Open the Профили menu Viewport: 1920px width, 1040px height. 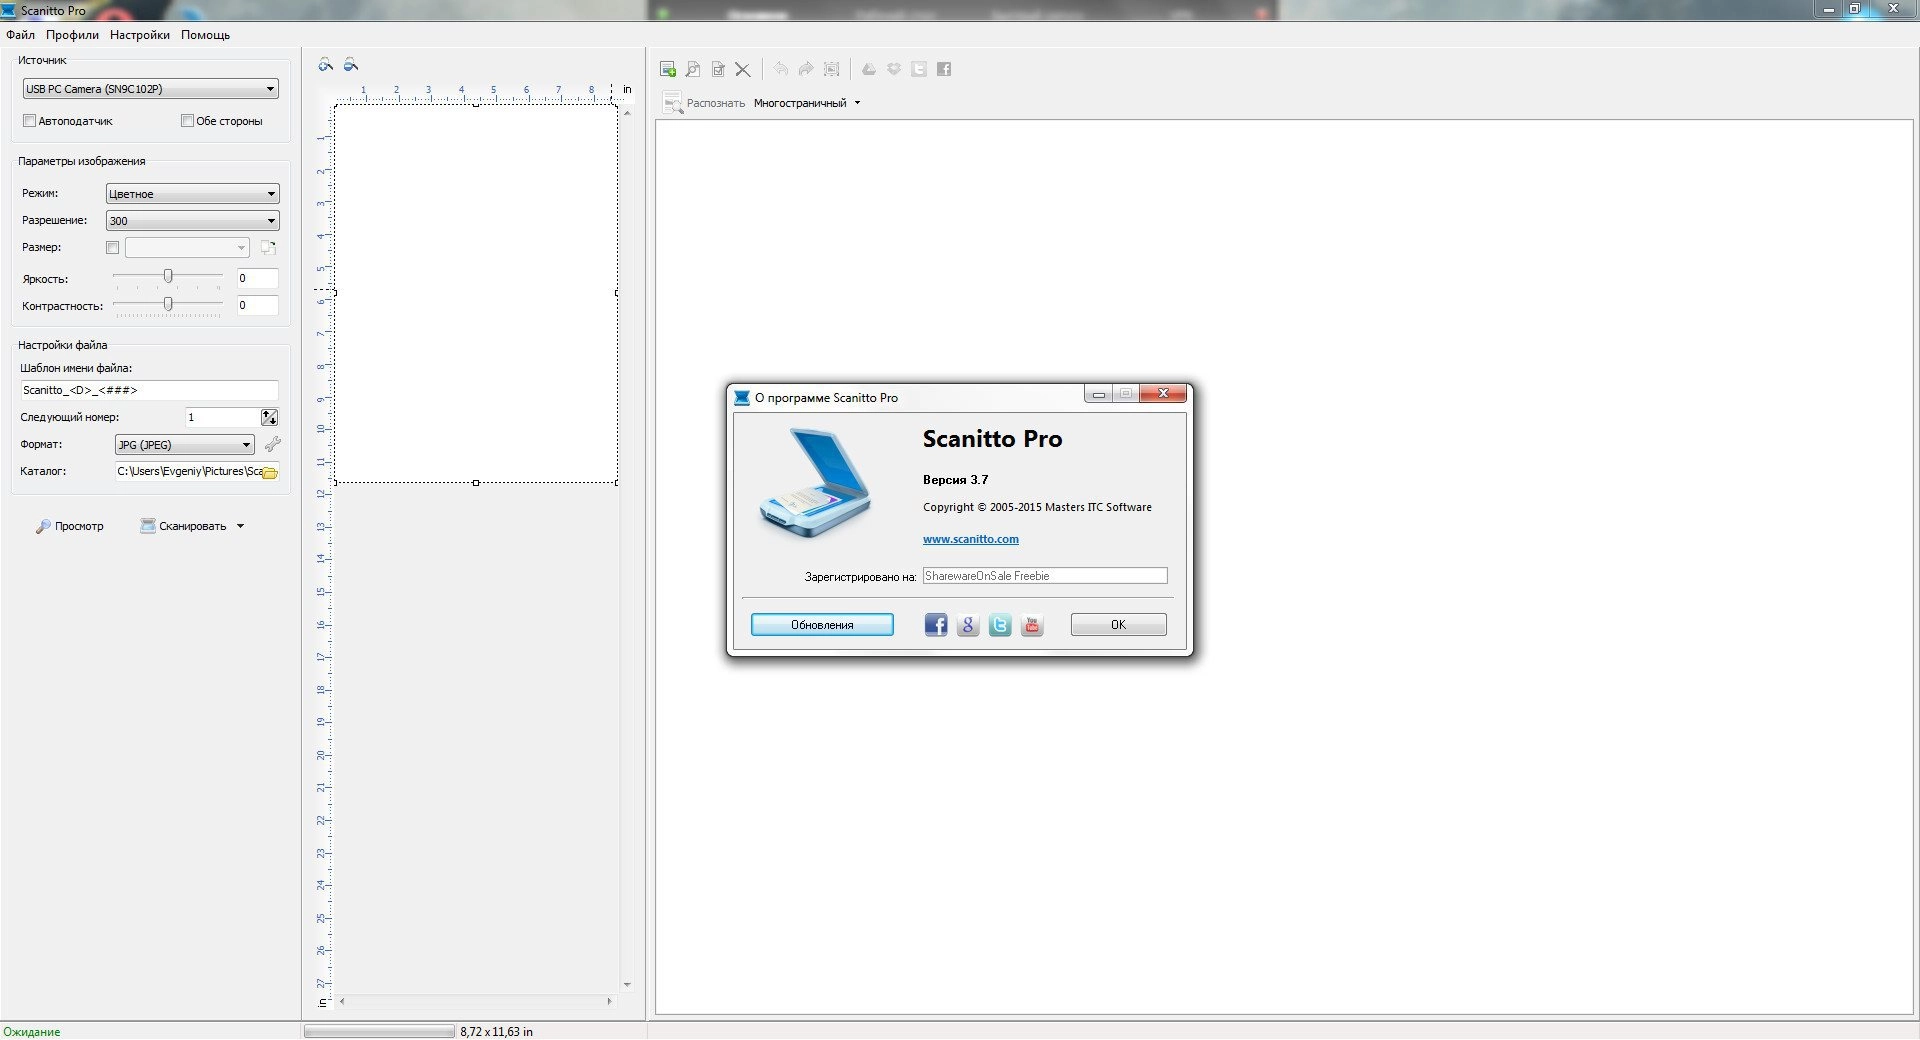pos(72,35)
